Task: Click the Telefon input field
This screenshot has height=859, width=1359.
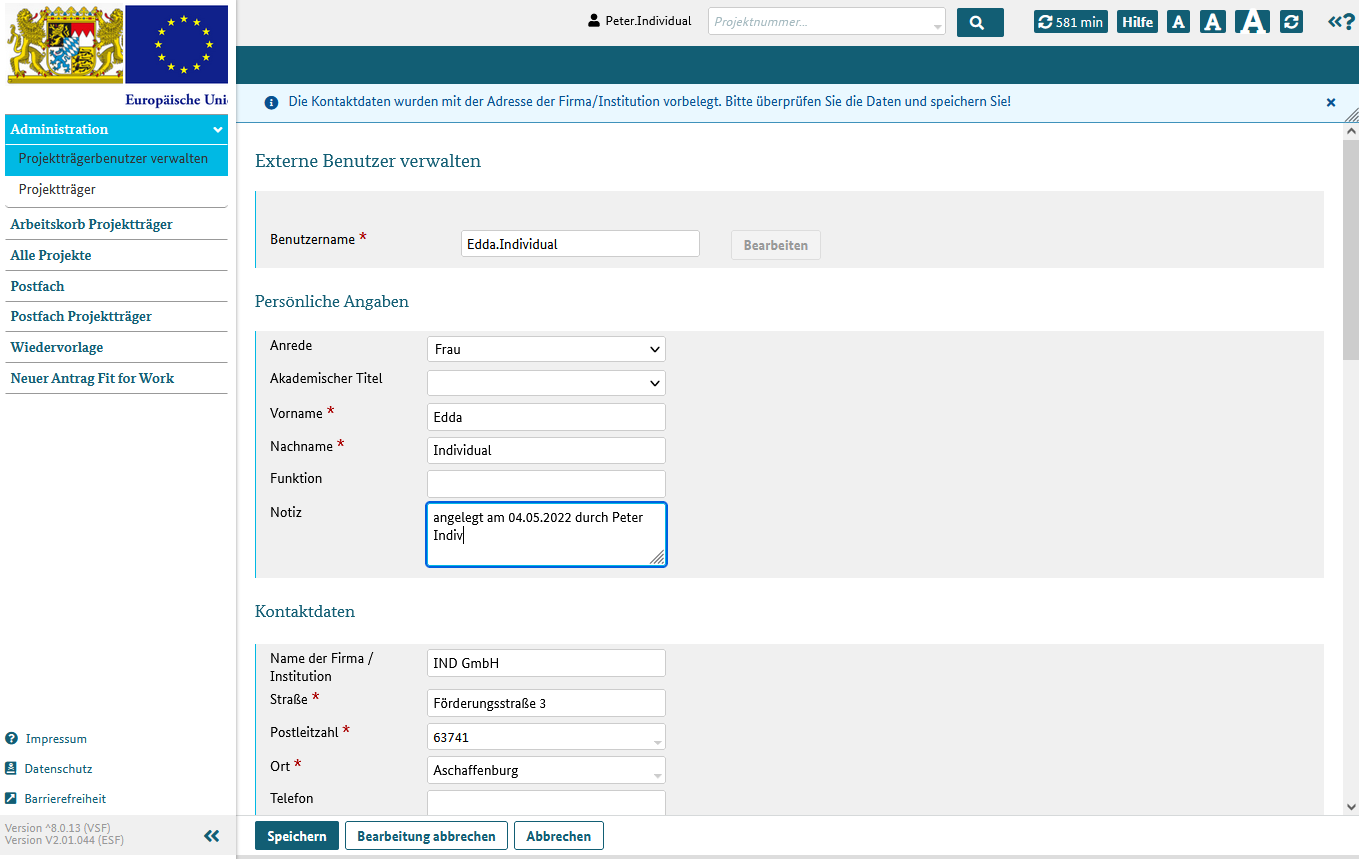Action: click(x=546, y=804)
